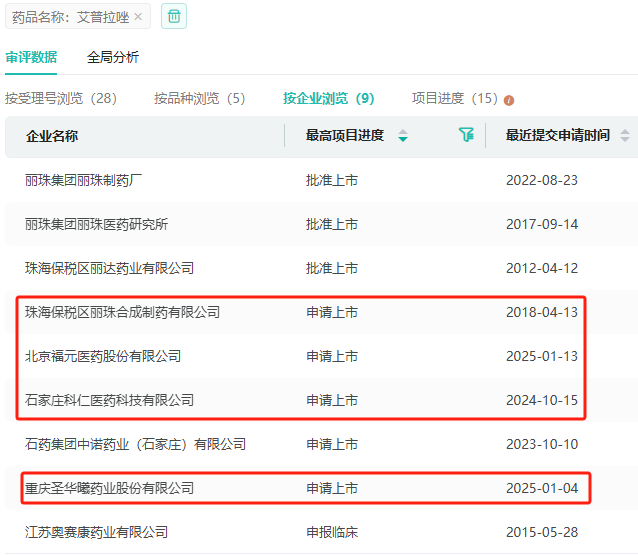Click the date 2017-09-14
Viewport: 638px width, 555px height.
(542, 224)
